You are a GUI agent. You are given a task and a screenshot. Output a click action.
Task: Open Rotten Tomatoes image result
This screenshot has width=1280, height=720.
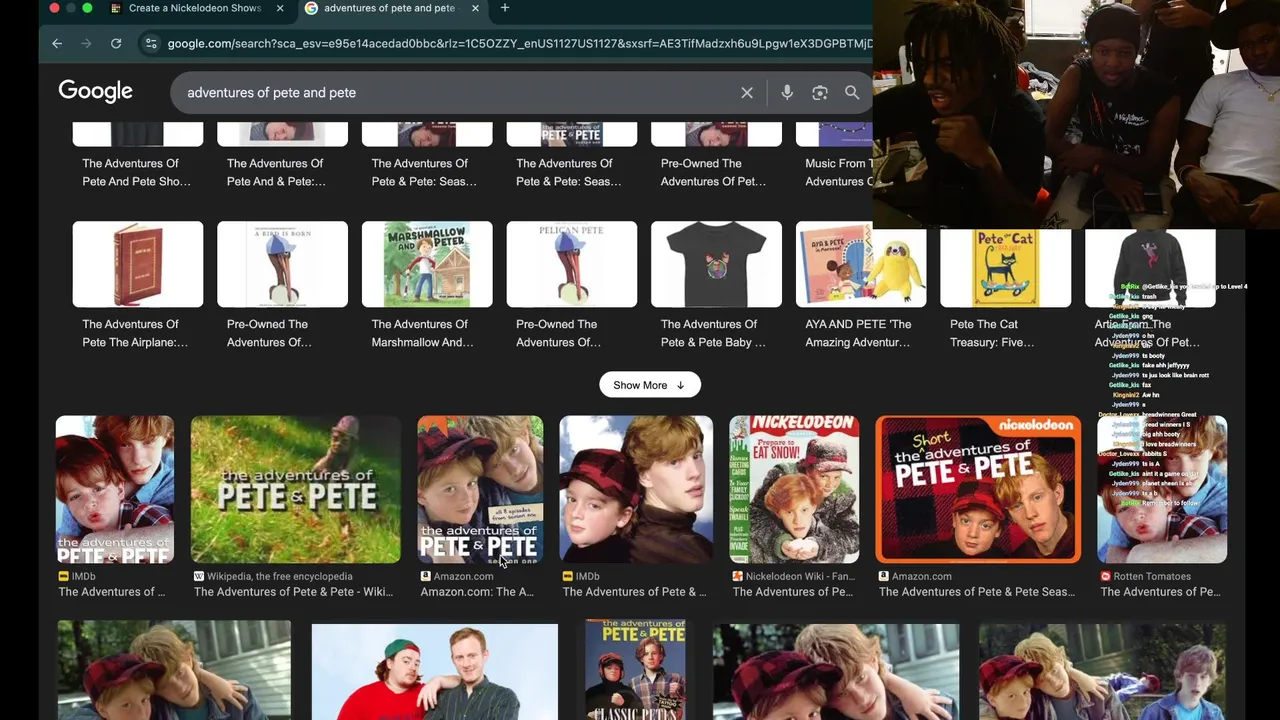[1162, 489]
